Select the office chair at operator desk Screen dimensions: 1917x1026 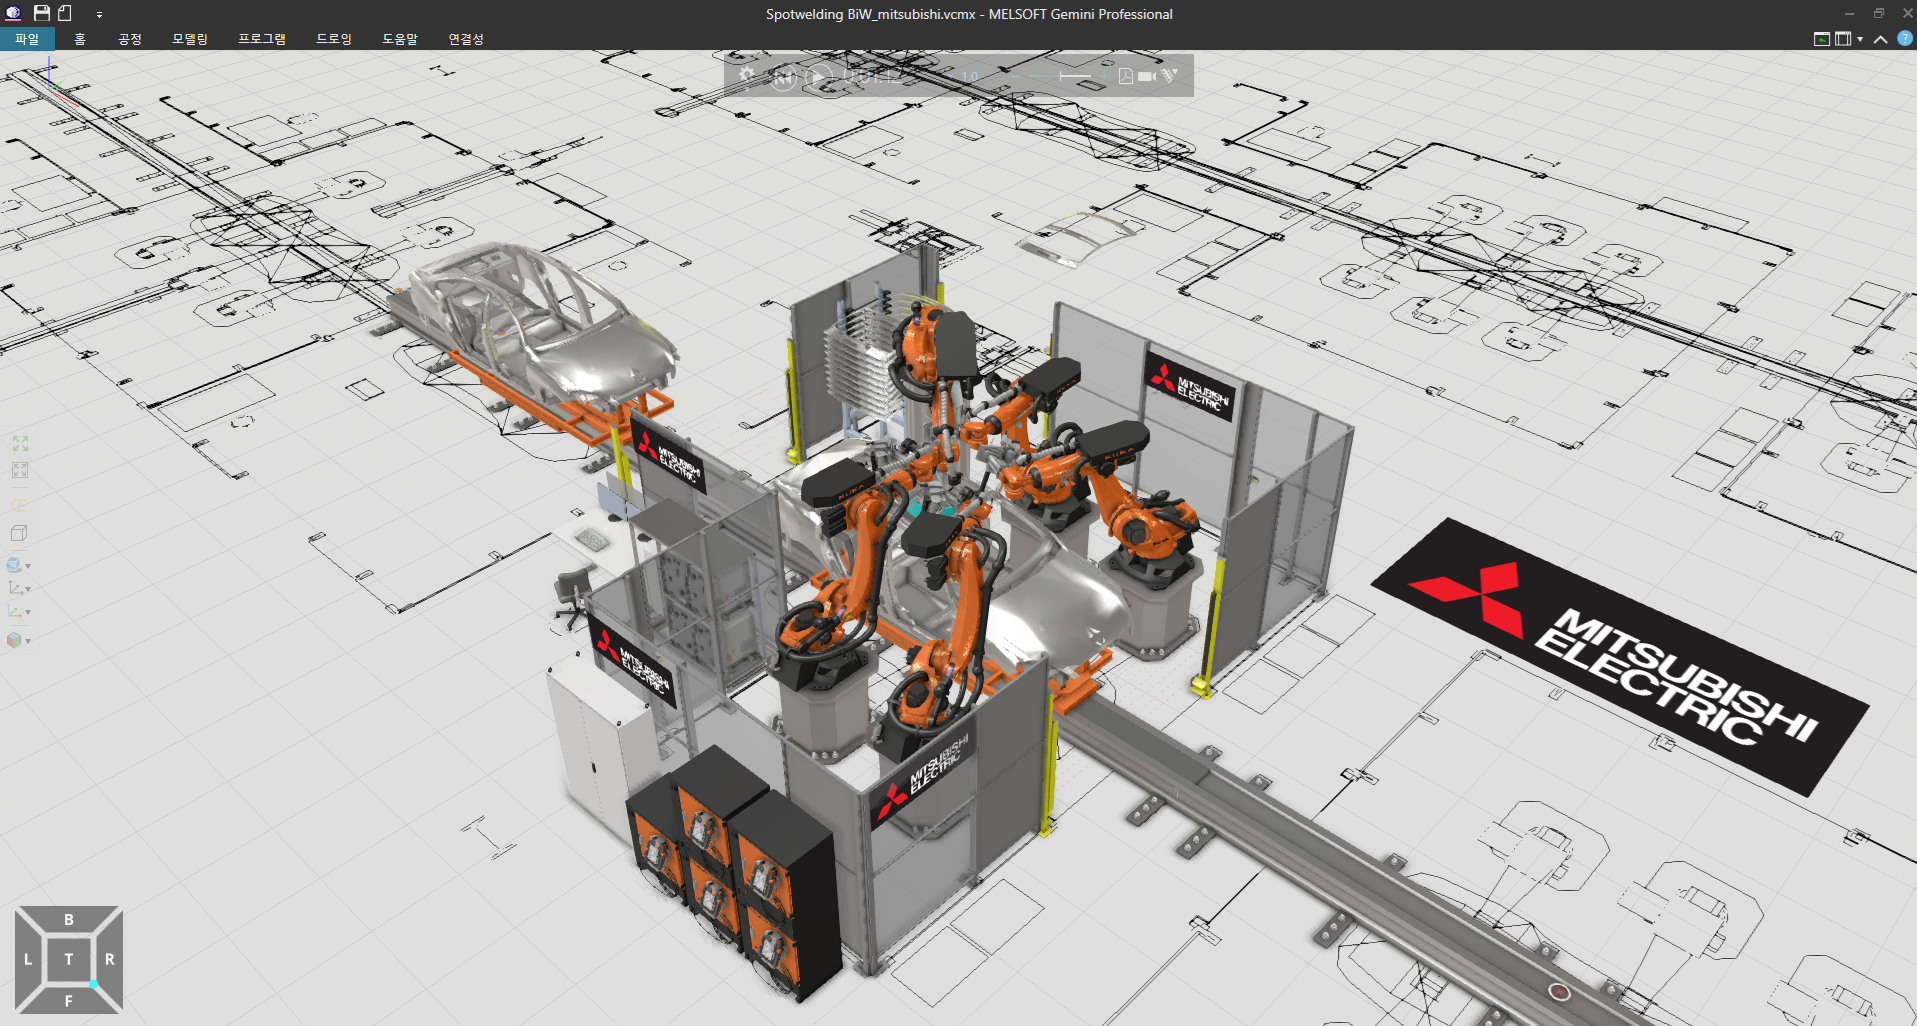[x=573, y=596]
